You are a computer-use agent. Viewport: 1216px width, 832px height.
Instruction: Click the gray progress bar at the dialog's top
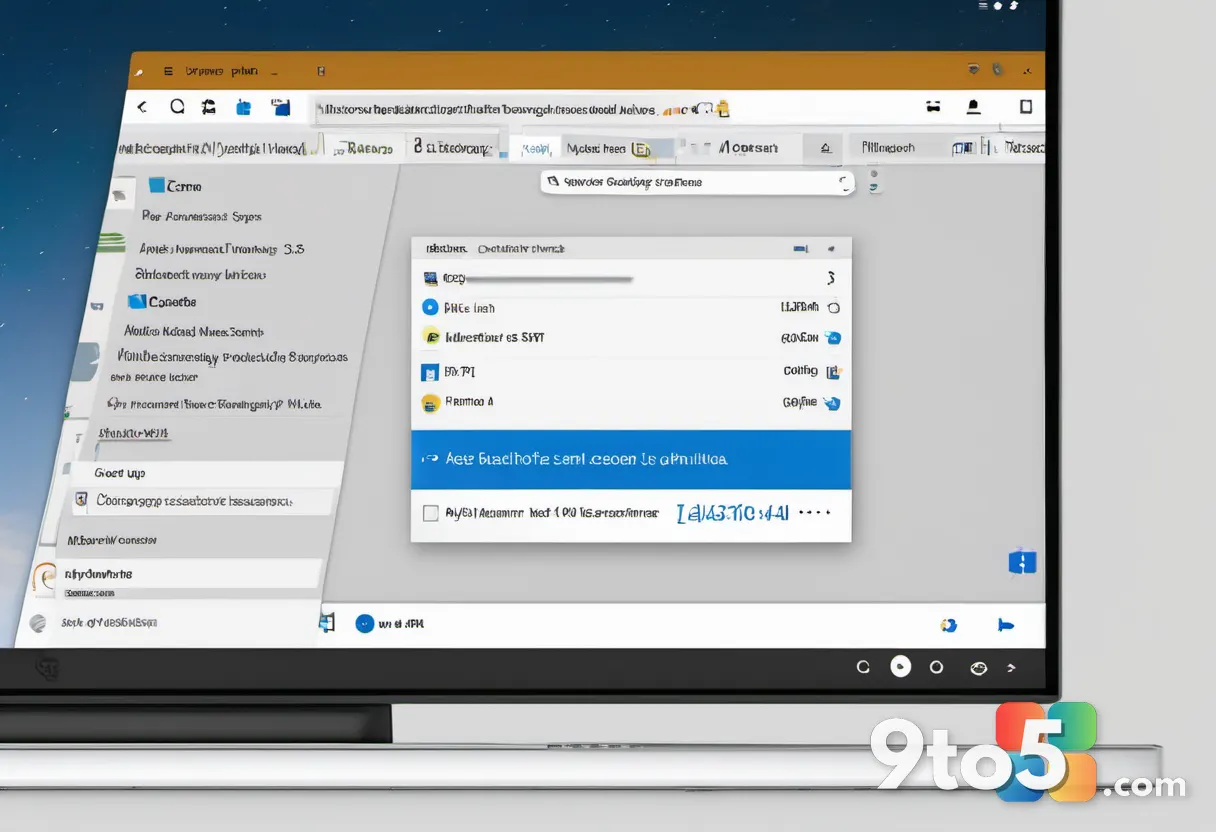[x=548, y=279]
